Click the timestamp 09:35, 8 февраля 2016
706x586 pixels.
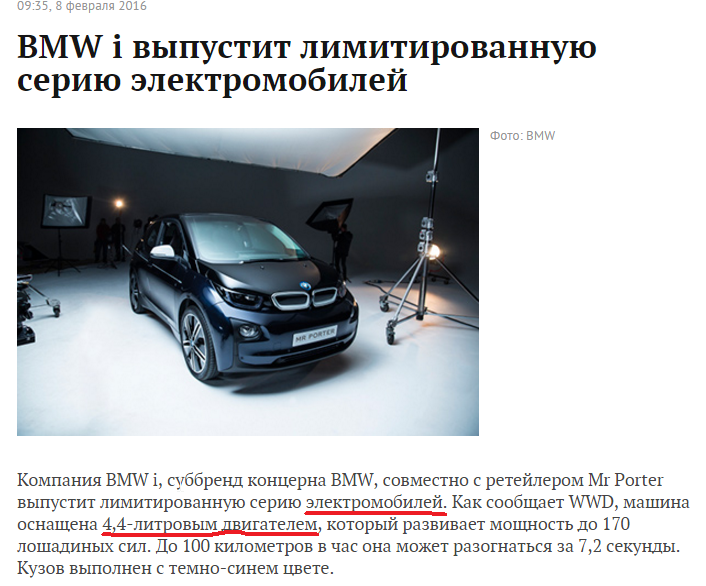[x=82, y=6]
